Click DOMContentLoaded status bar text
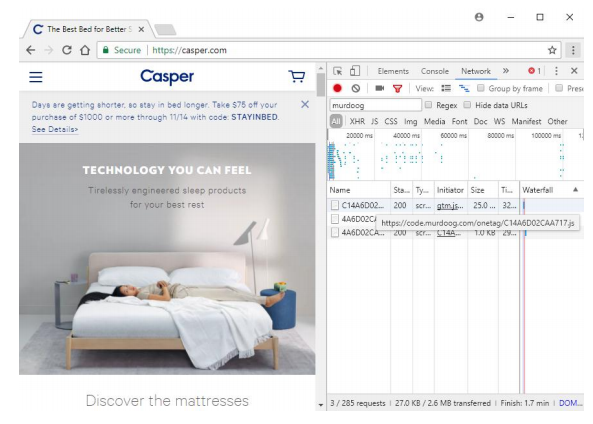593x424 pixels. (x=570, y=403)
